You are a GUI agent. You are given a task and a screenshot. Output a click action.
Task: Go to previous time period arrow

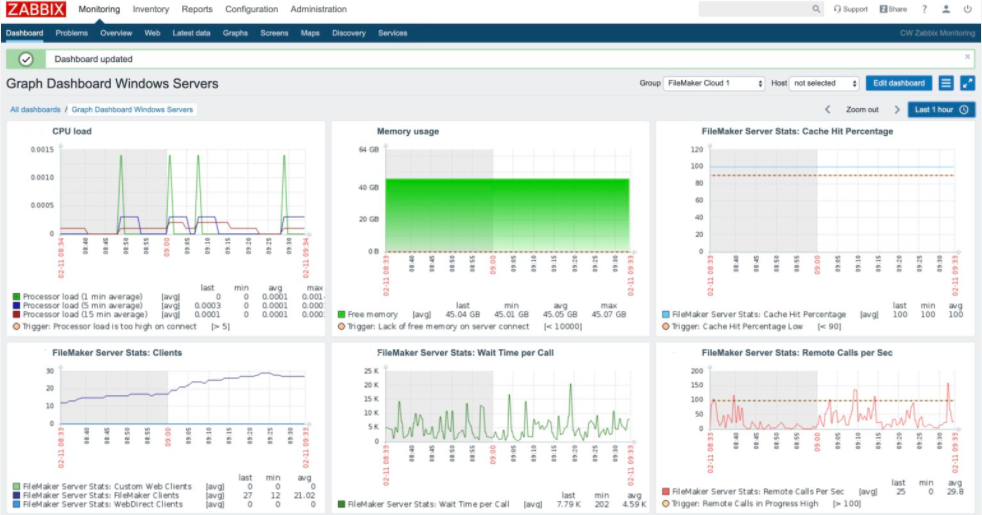coord(827,110)
